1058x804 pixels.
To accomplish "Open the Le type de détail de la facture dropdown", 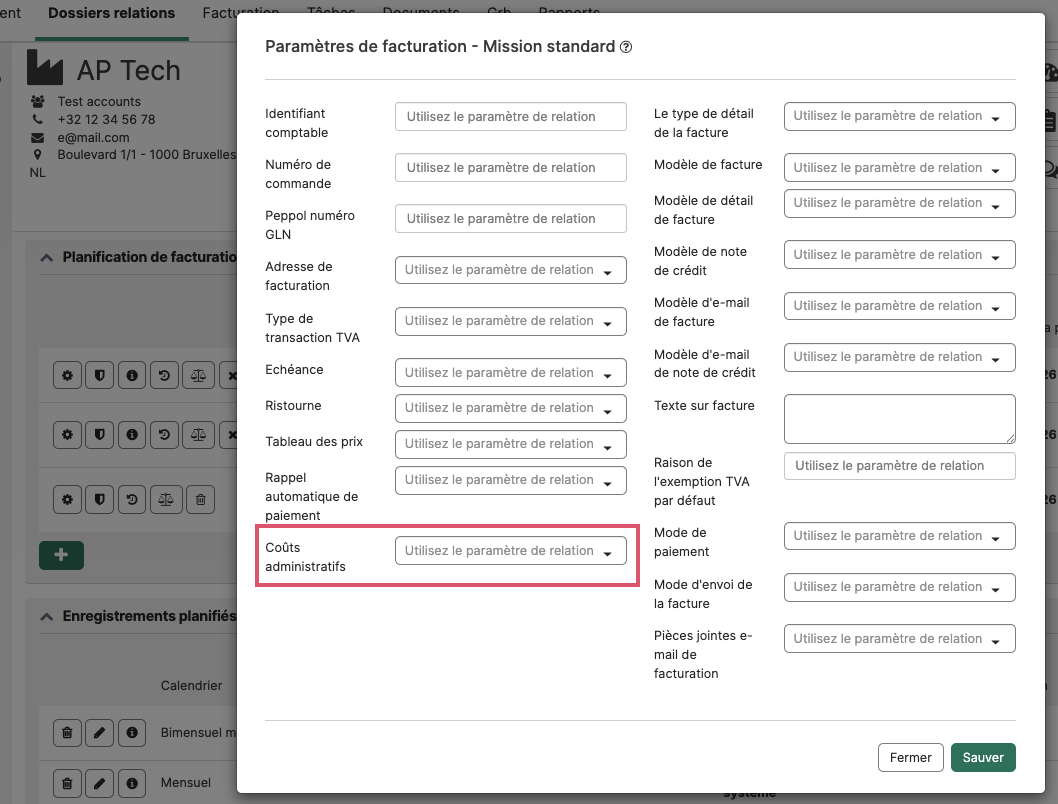I will tap(899, 116).
